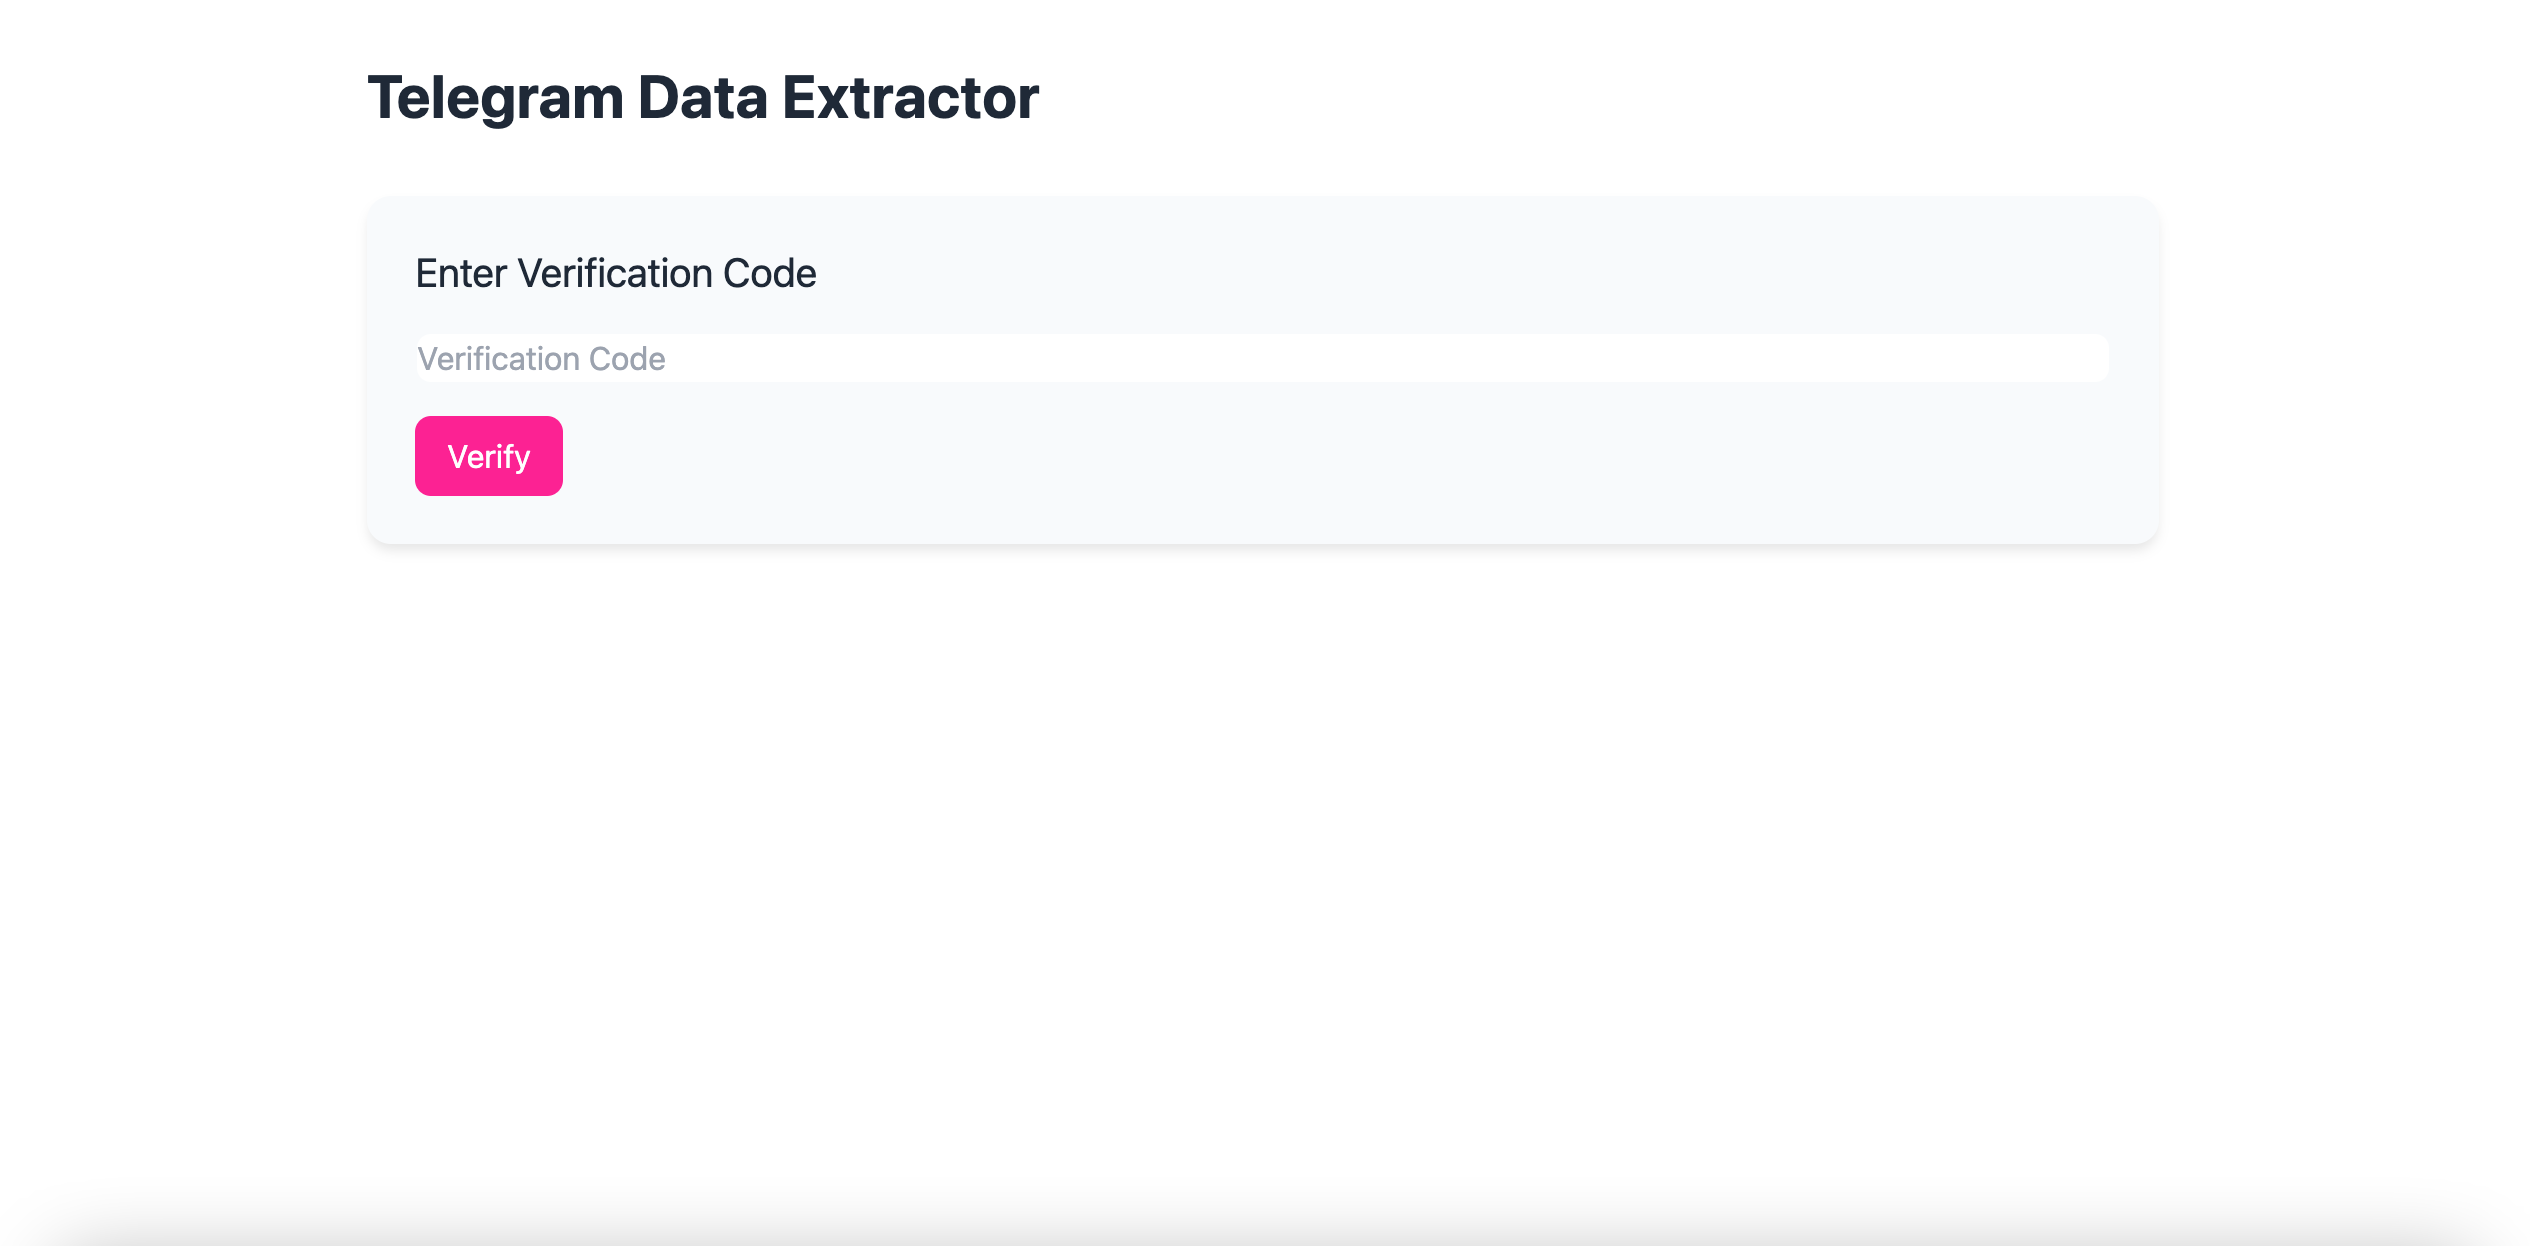This screenshot has width=2530, height=1246.
Task: Click the Telegram Data Extractor title
Action: 703,98
